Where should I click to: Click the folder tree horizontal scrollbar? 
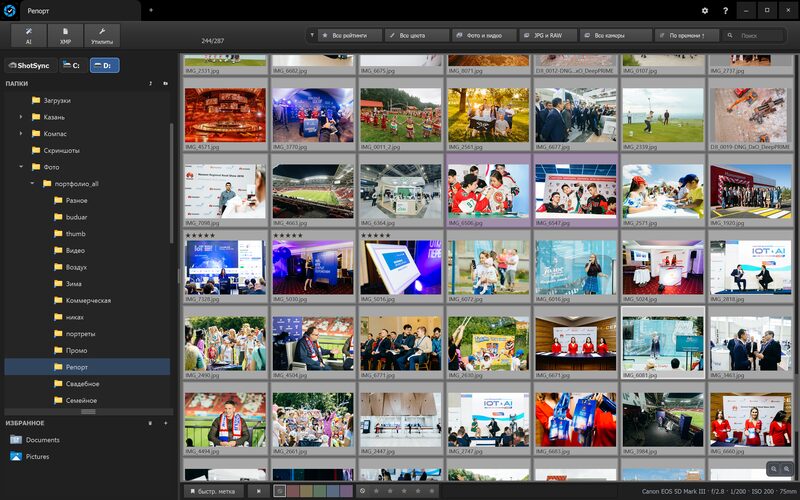point(88,411)
